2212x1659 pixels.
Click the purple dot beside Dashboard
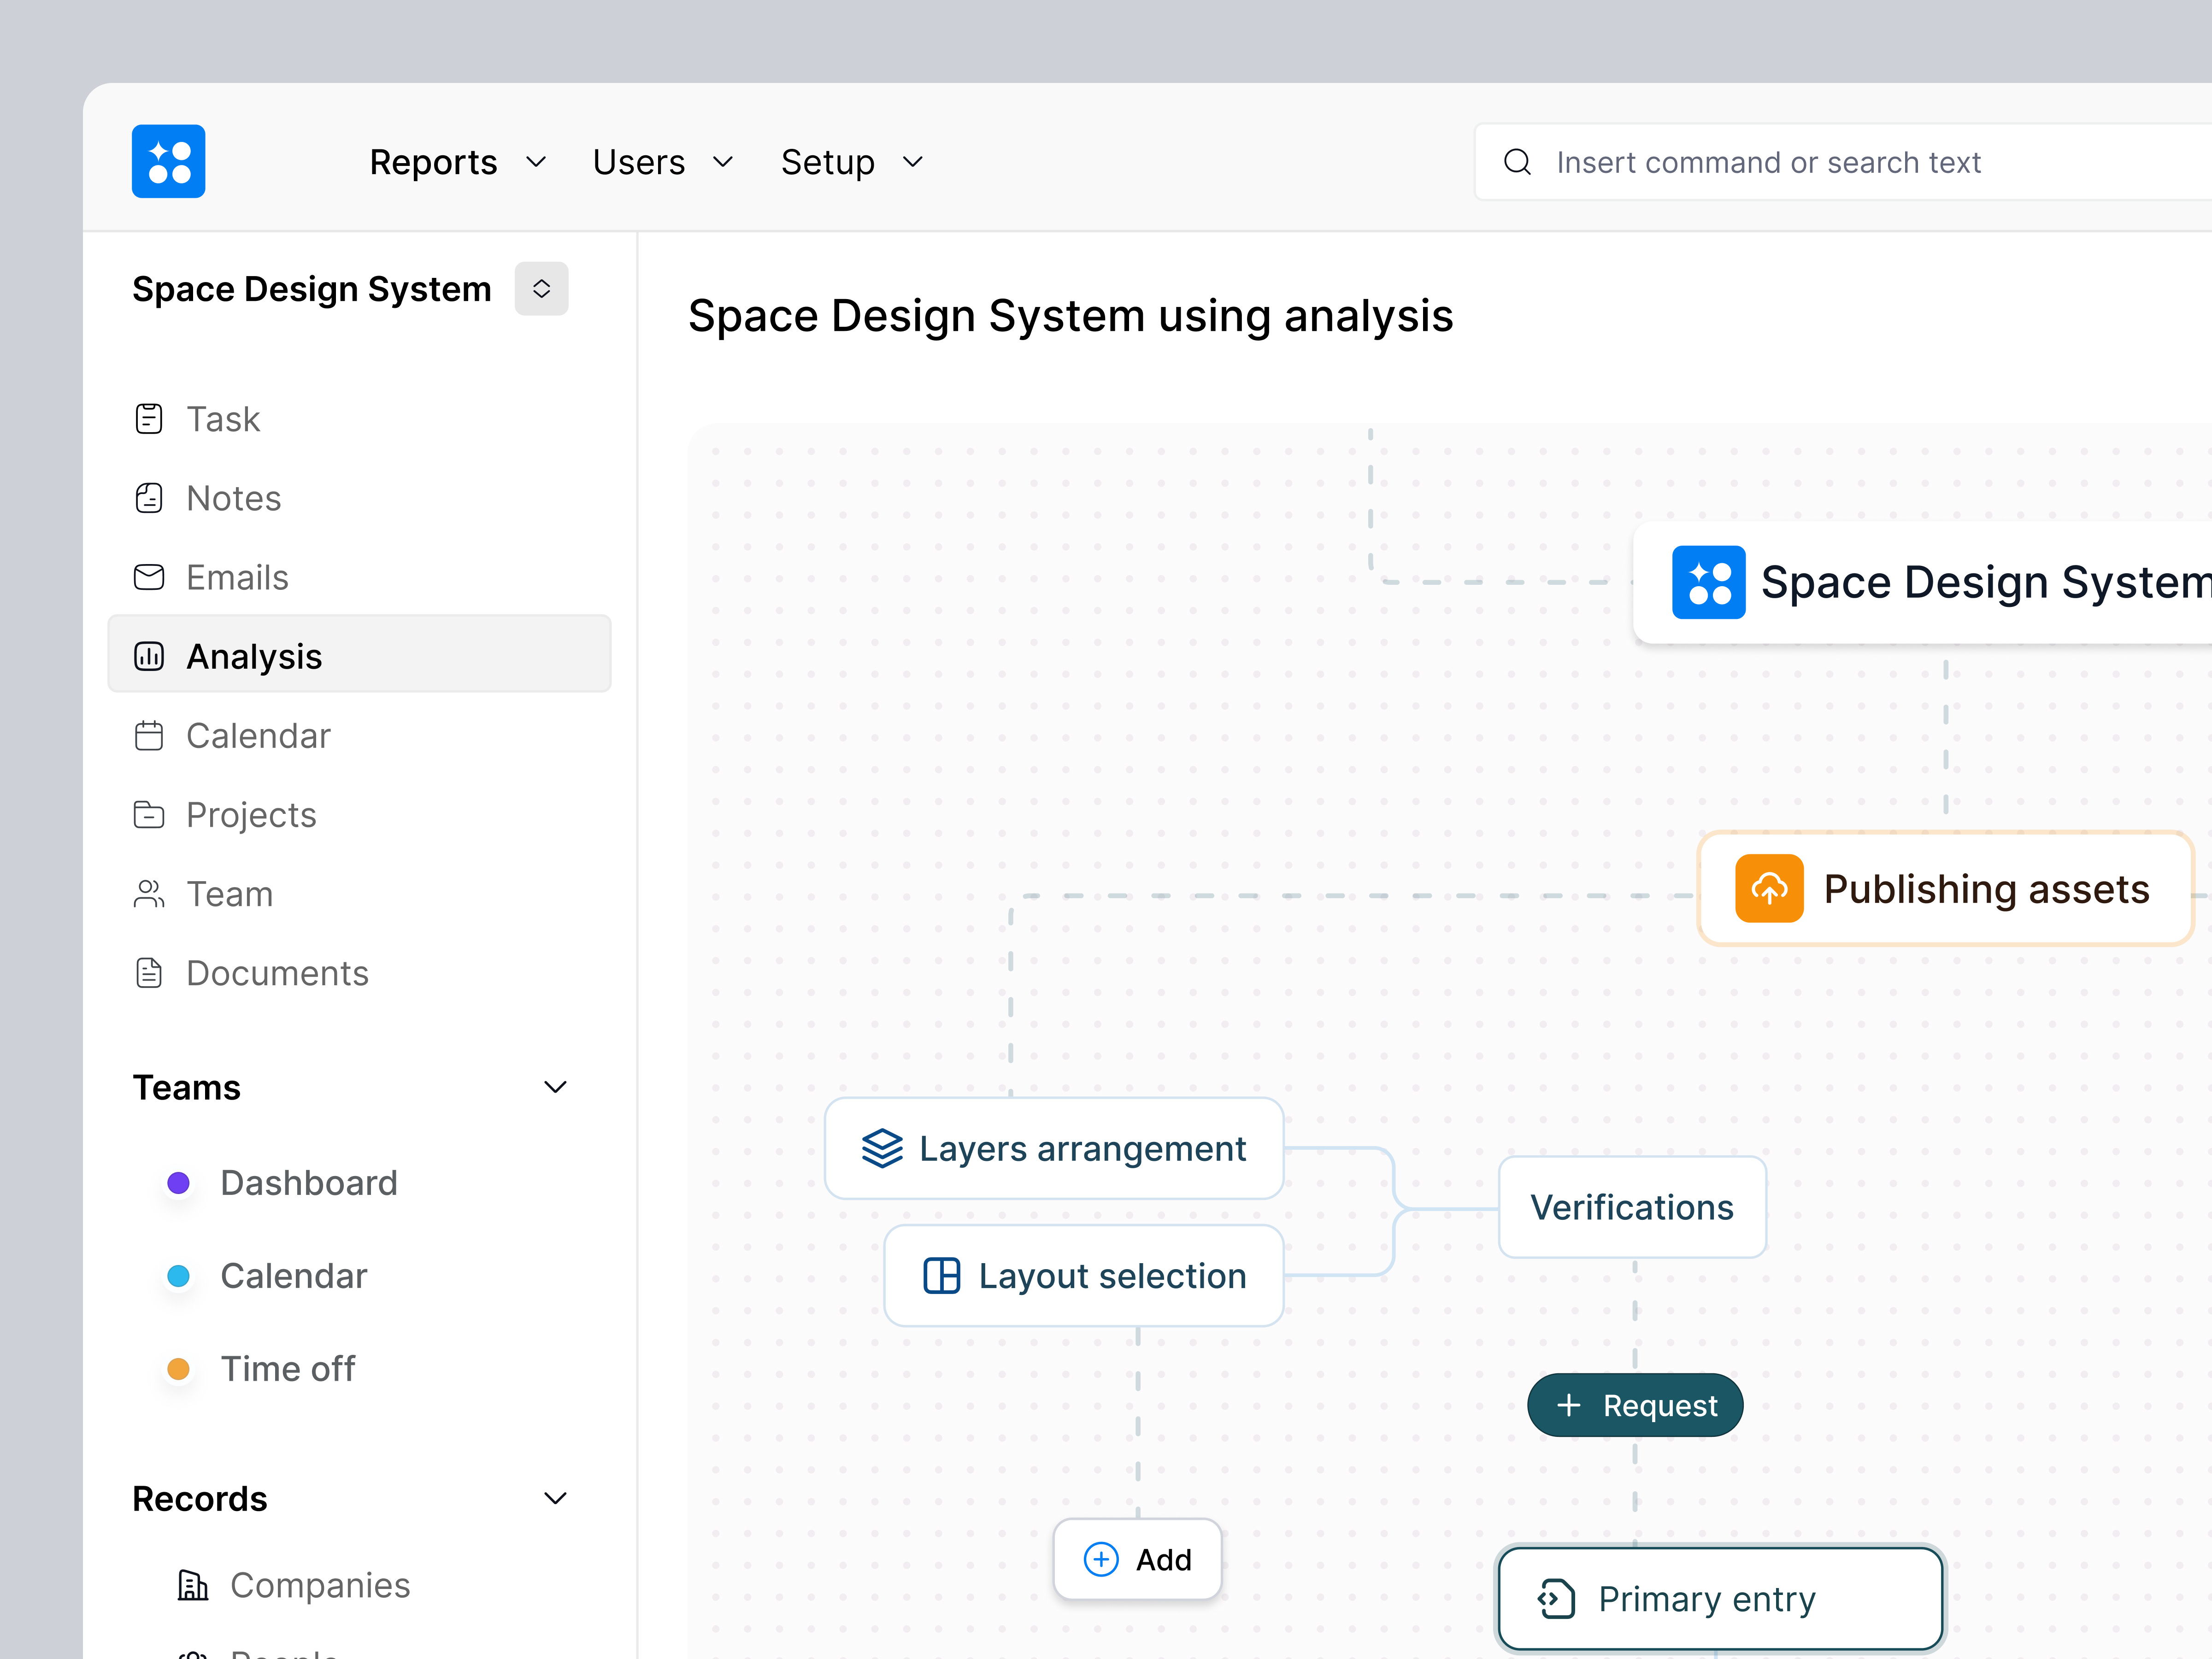click(x=179, y=1182)
